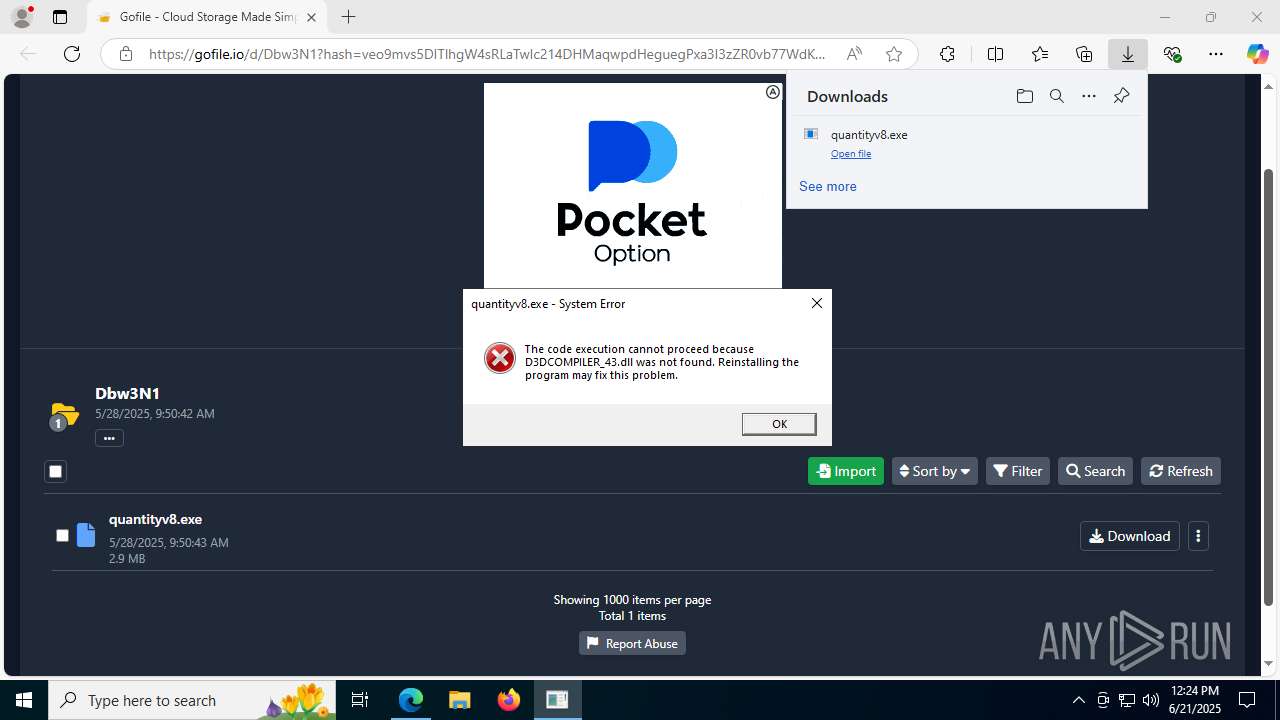View site information lock icon
Screen dimensions: 1280x720
(125, 54)
